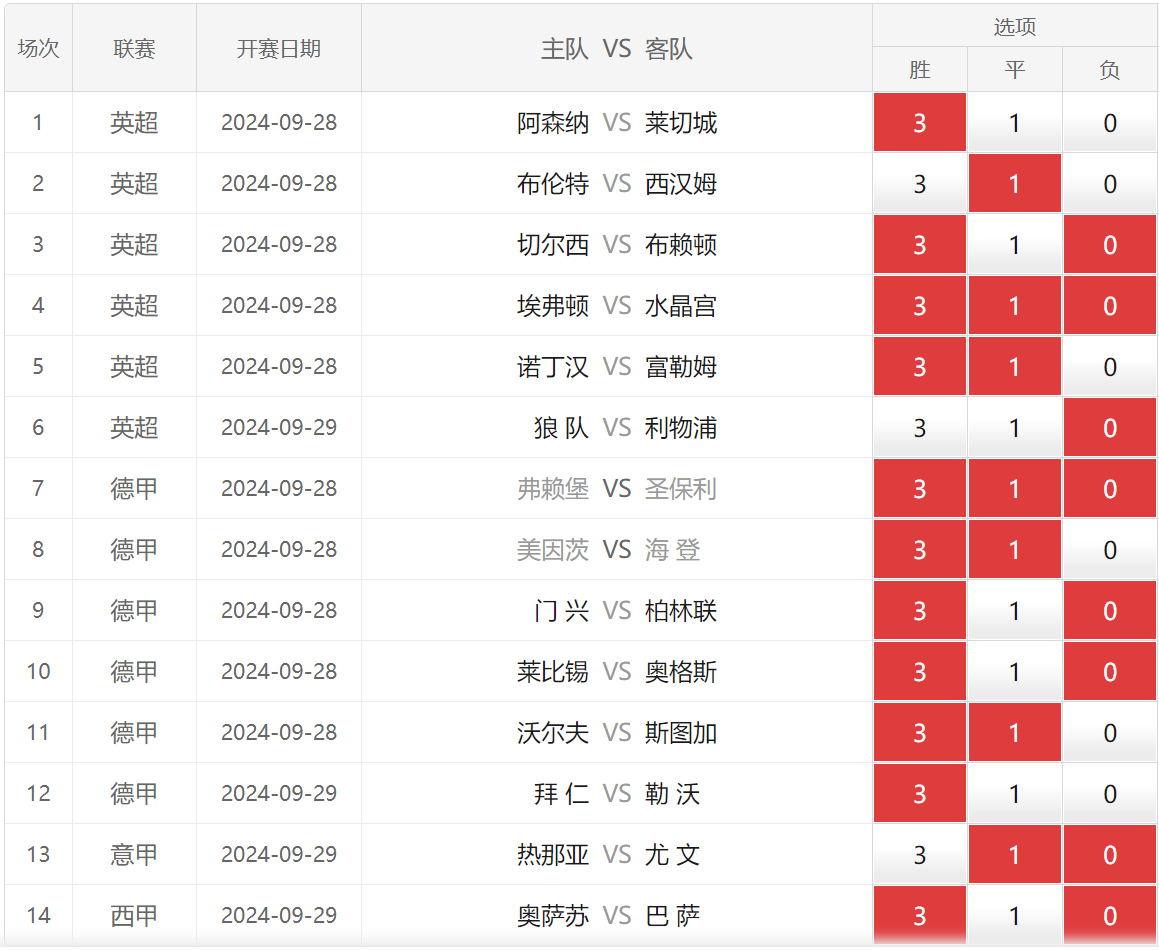Screen dimensions: 1159x951
Task: Select win option 3 for 狼队 vs 利物浦
Action: pos(920,428)
